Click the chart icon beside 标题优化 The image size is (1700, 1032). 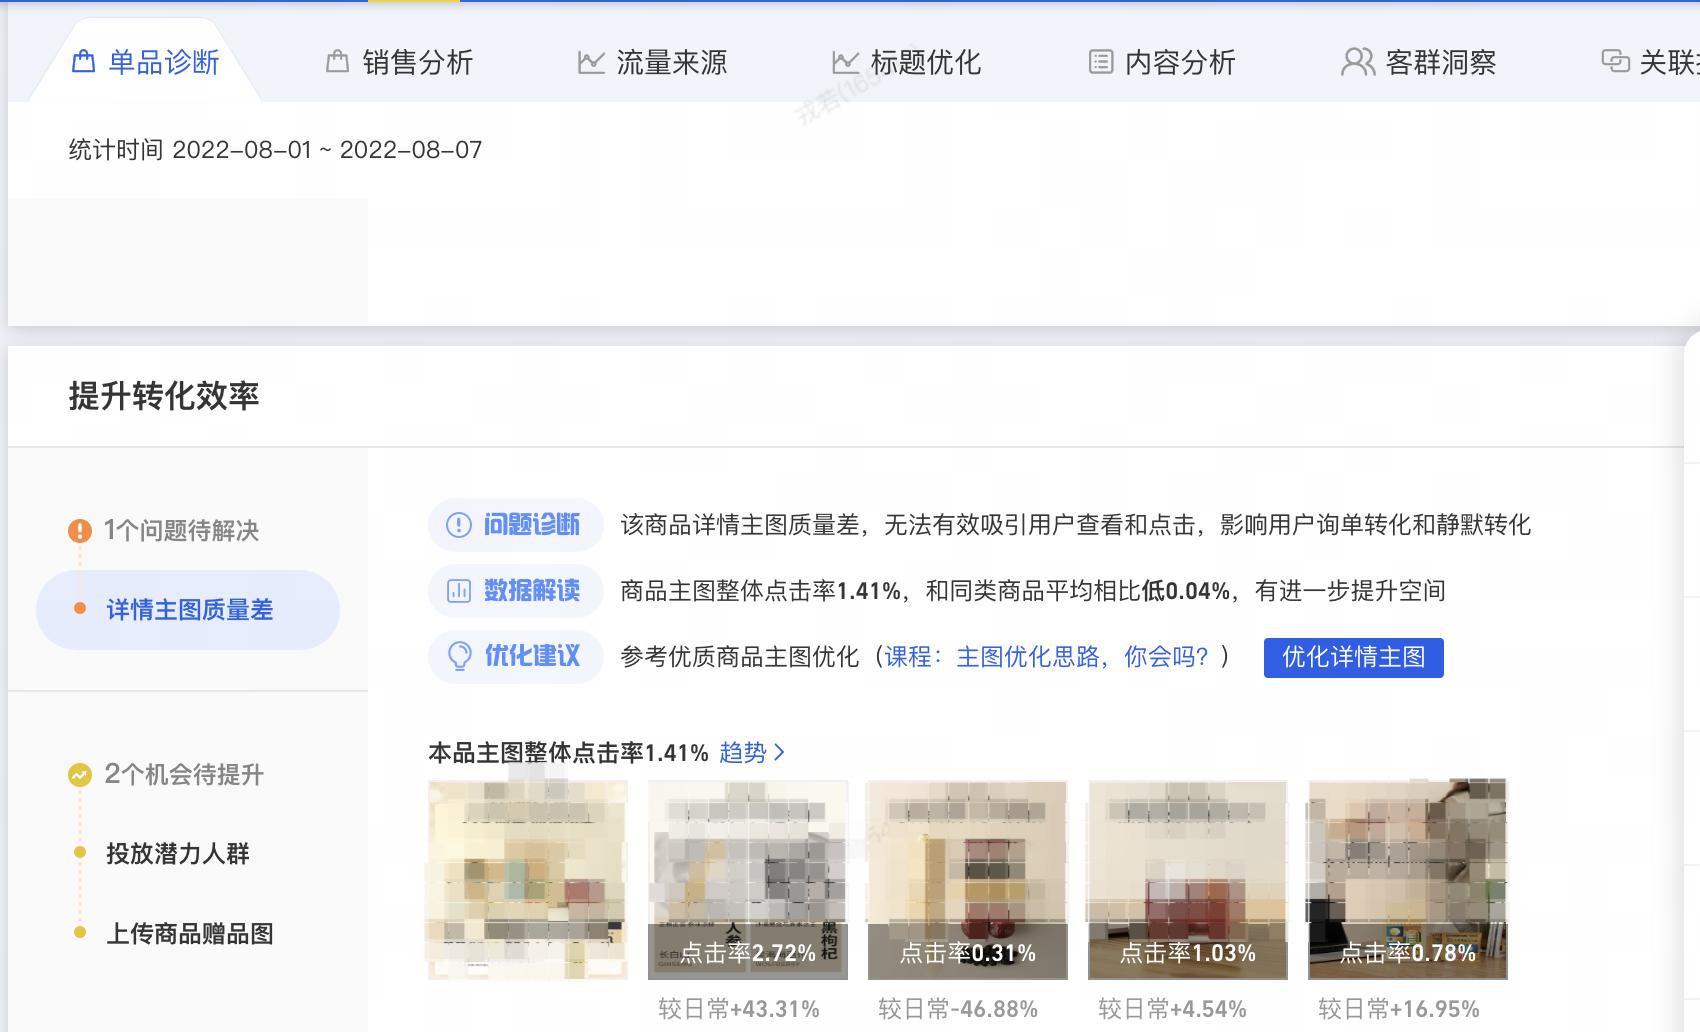click(x=845, y=62)
